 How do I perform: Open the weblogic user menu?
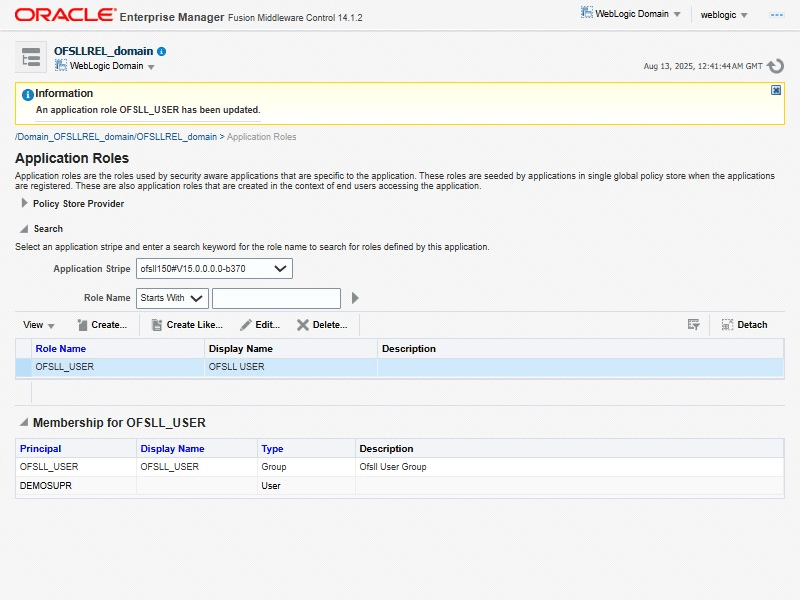(724, 15)
